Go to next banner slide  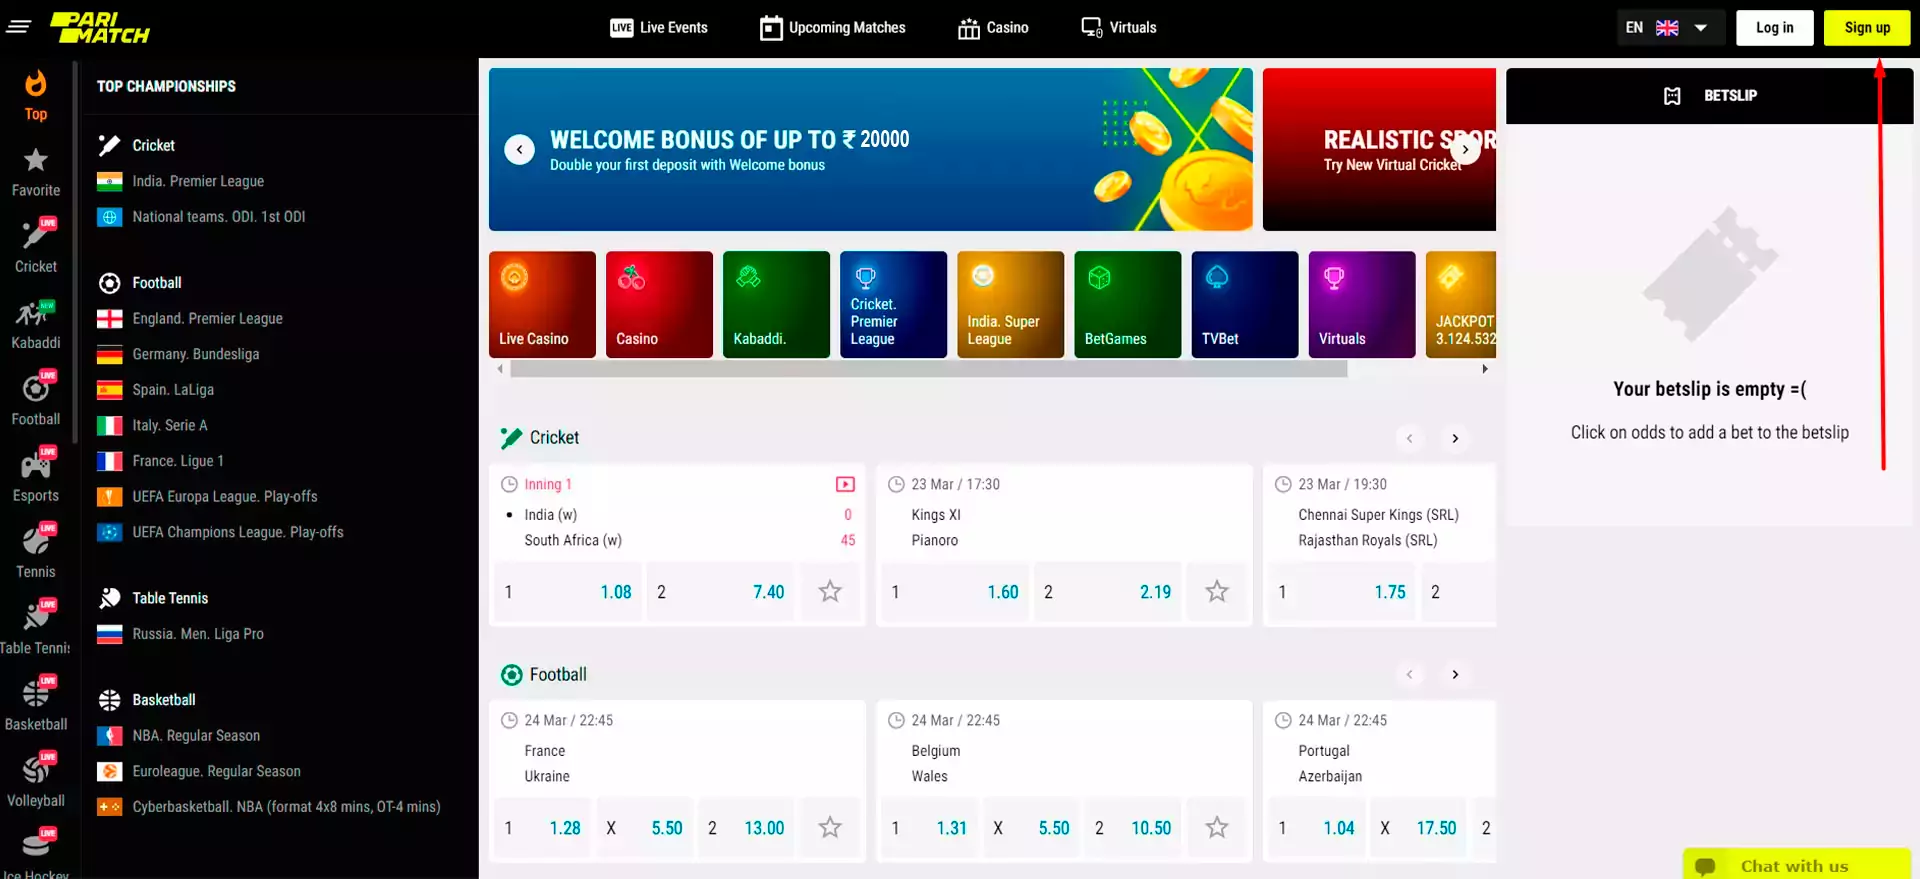1465,150
